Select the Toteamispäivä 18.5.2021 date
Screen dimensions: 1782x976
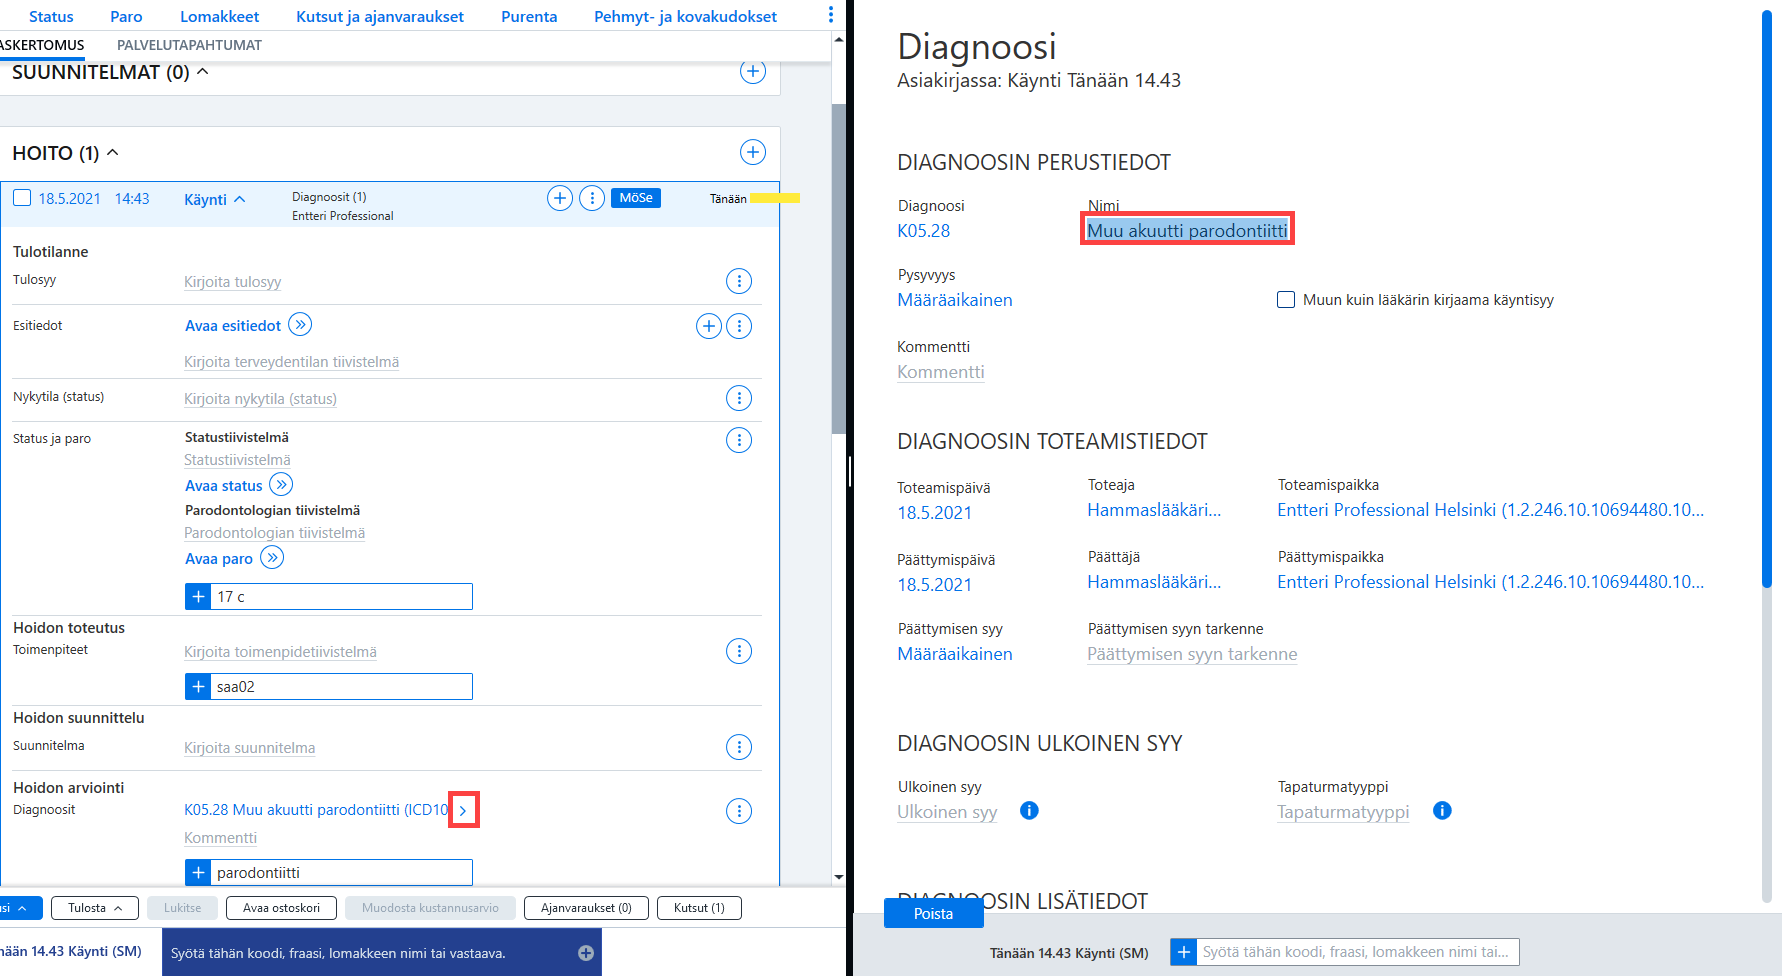point(935,513)
